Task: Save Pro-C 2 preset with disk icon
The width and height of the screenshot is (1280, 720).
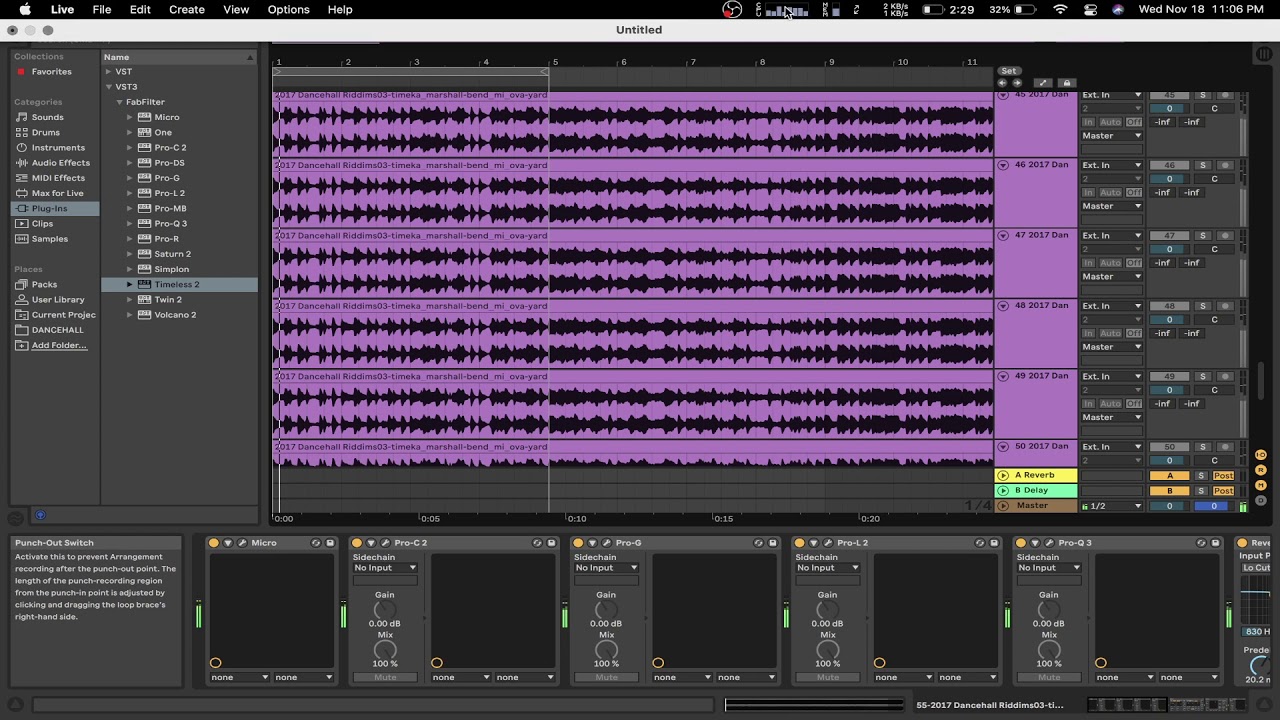Action: pos(551,543)
